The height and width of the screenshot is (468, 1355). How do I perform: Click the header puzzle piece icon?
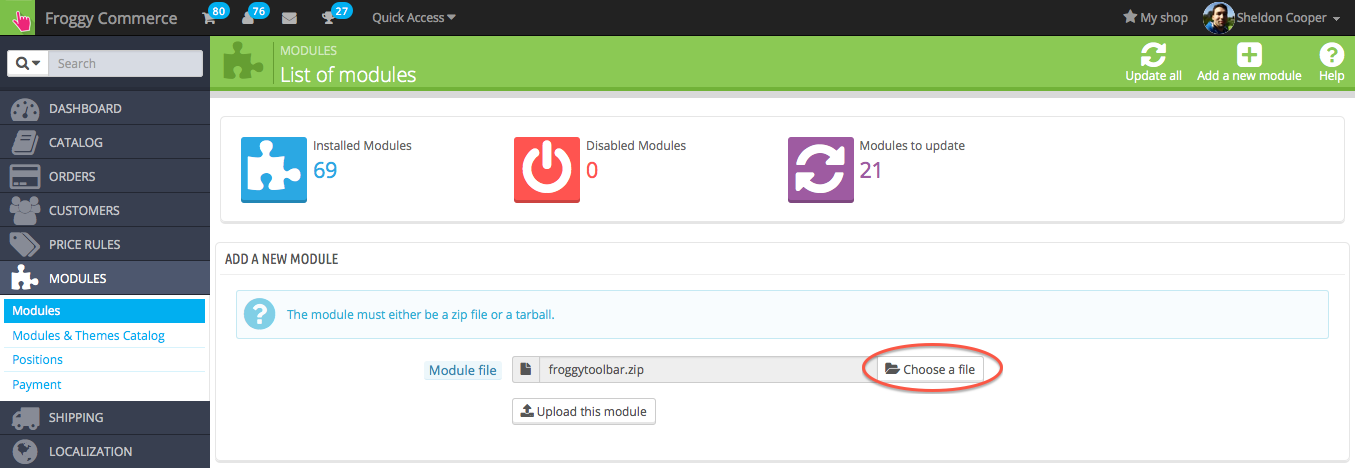[242, 61]
